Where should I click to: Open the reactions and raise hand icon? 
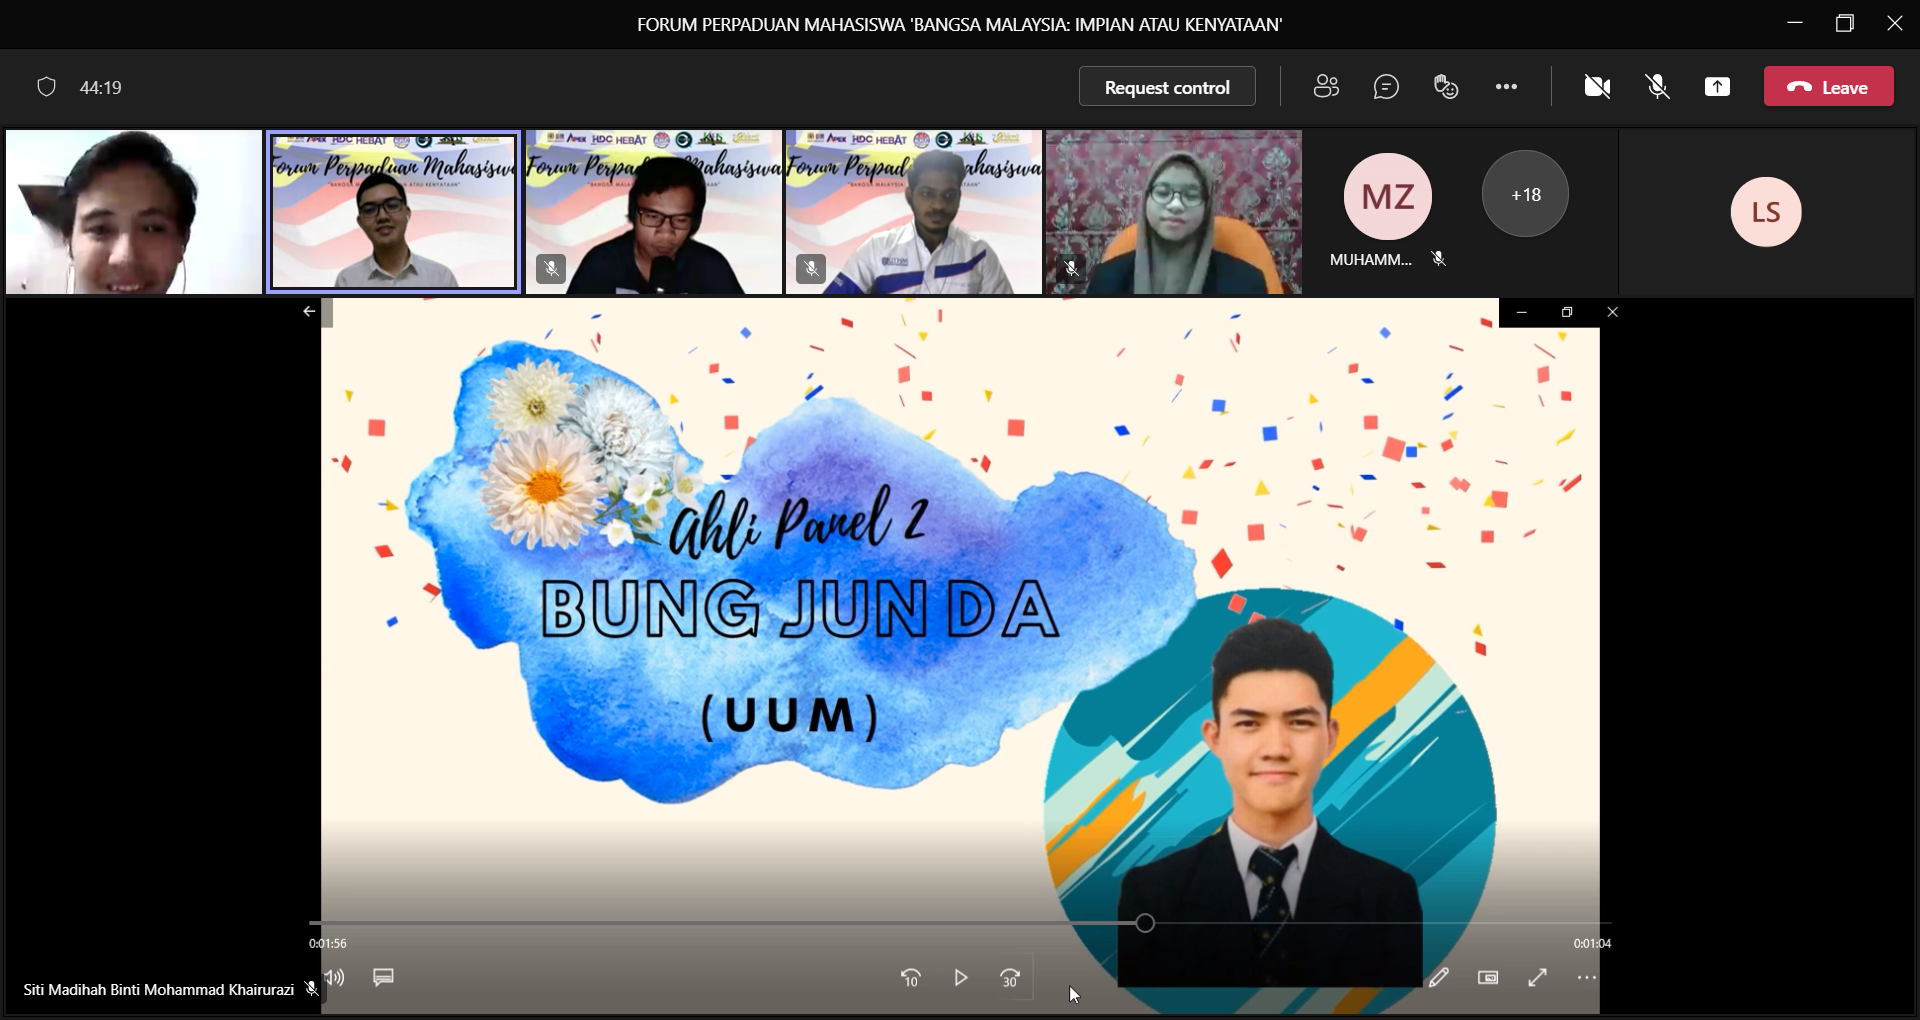click(1446, 87)
